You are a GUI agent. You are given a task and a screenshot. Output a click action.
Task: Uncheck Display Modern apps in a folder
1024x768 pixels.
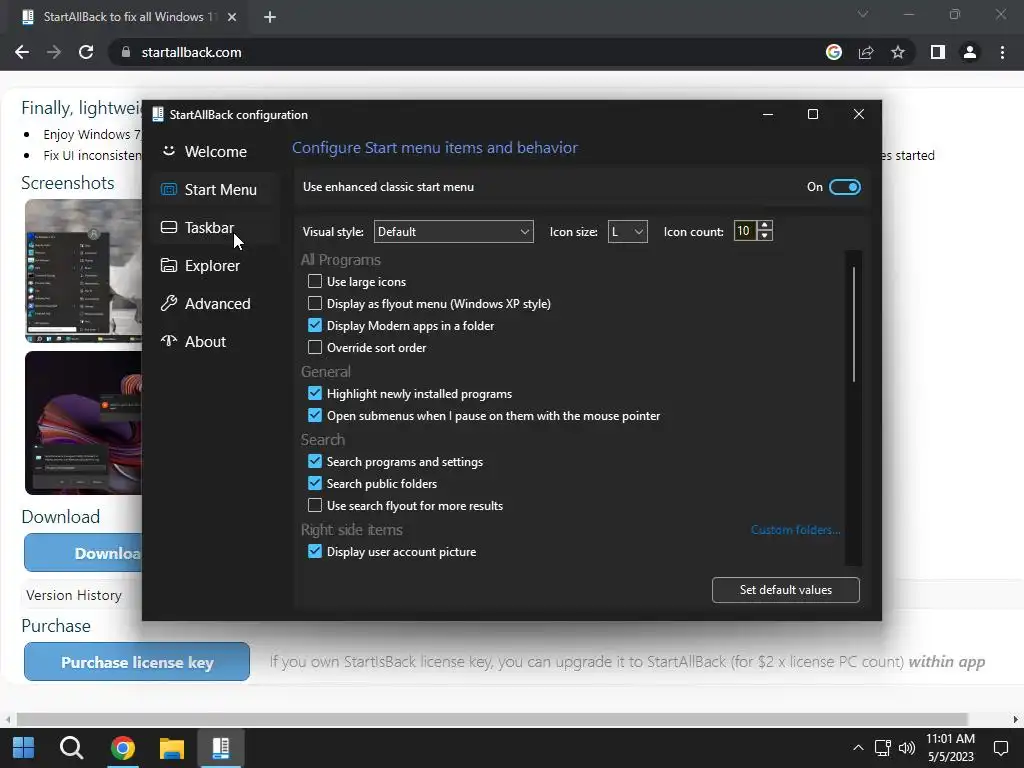(x=315, y=325)
